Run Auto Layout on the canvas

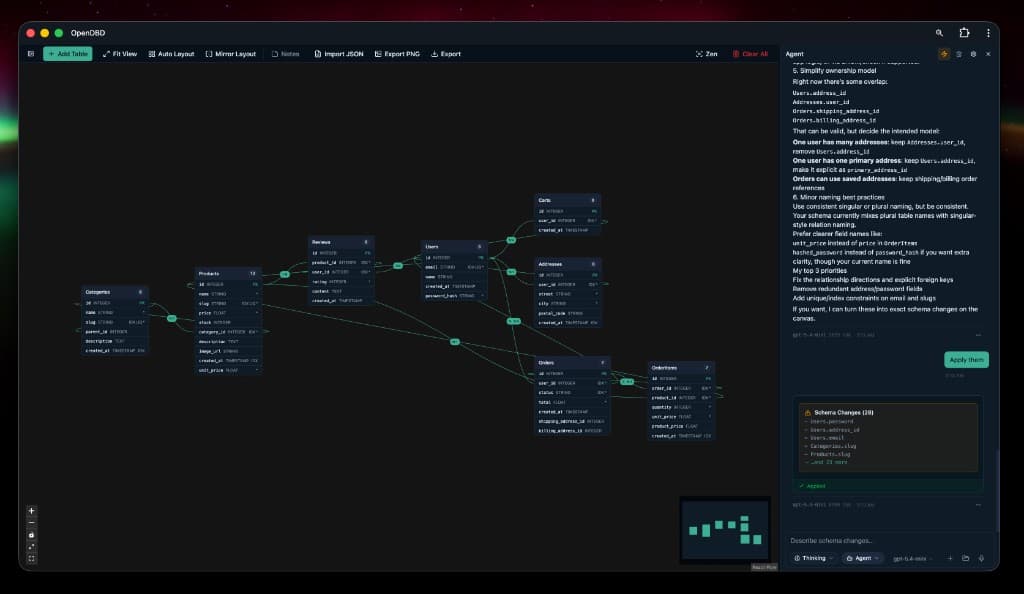point(171,54)
